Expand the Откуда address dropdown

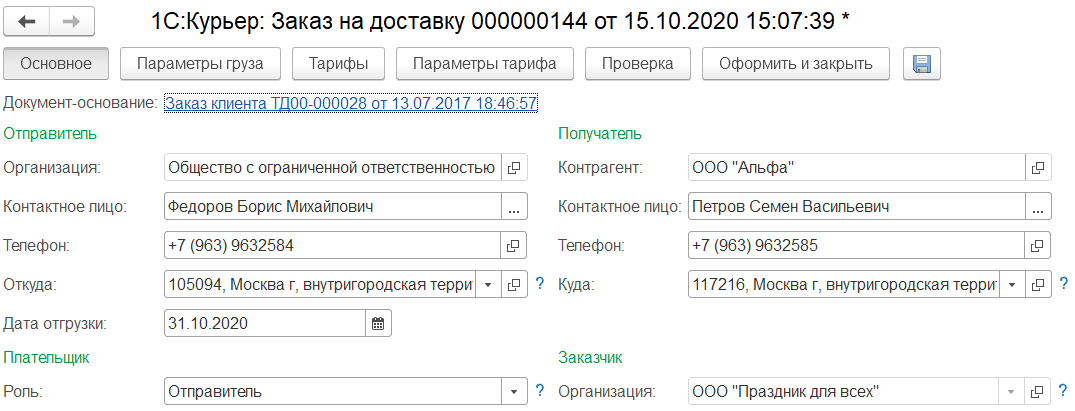(487, 285)
